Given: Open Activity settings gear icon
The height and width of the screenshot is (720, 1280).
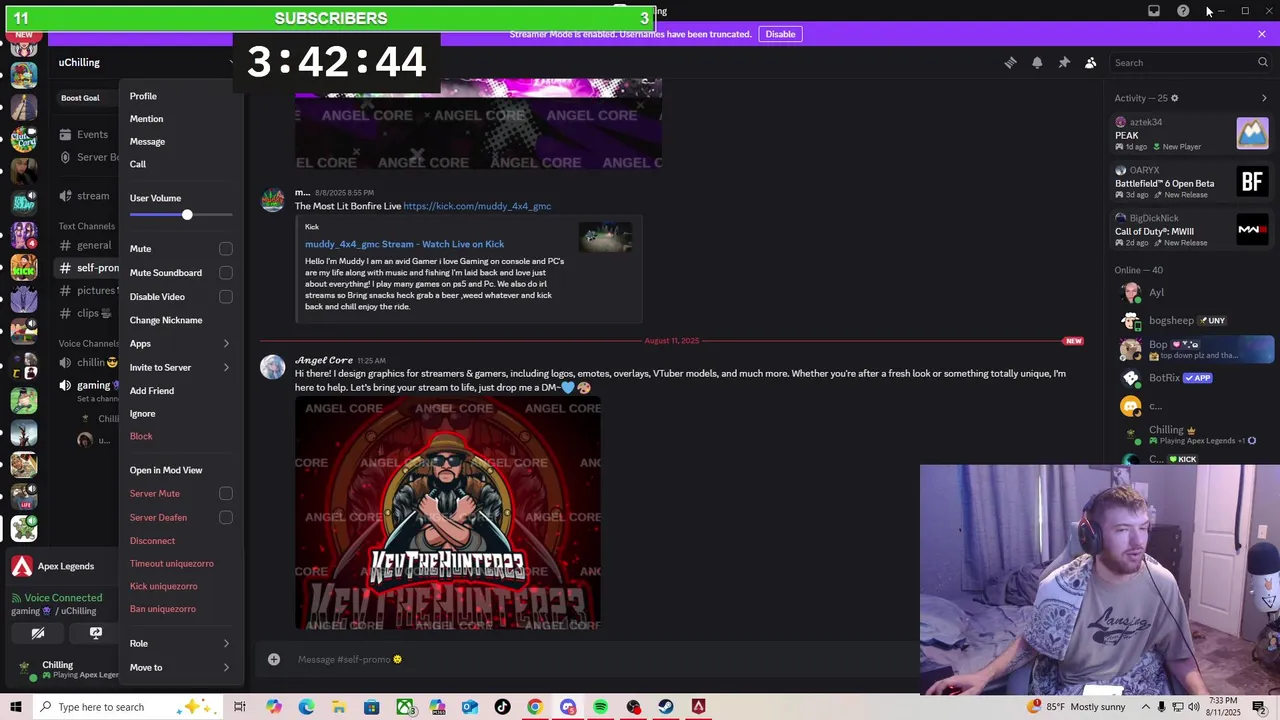Looking at the screenshot, I should click(1174, 98).
